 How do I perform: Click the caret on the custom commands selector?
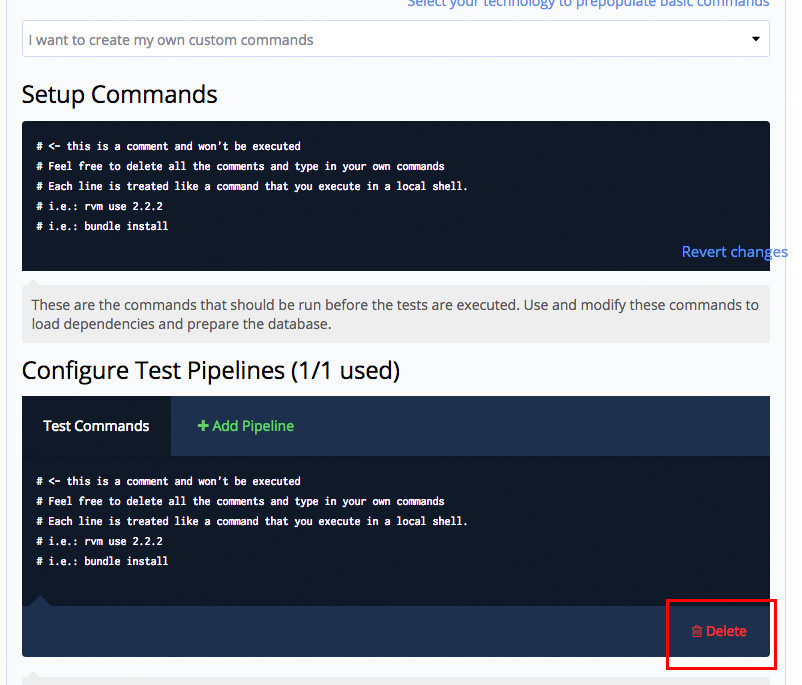(757, 38)
